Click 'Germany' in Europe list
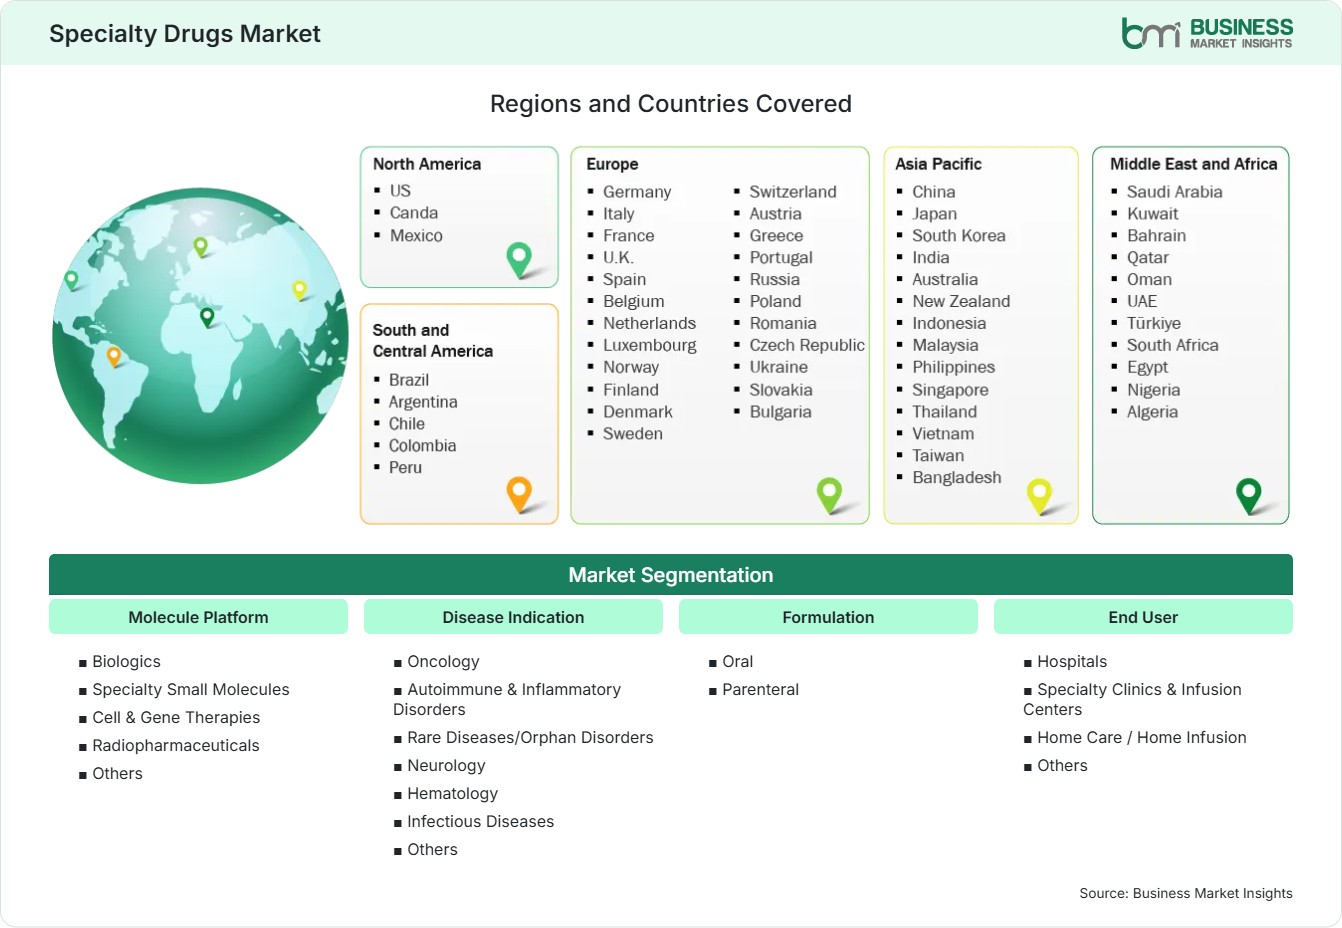 point(637,192)
